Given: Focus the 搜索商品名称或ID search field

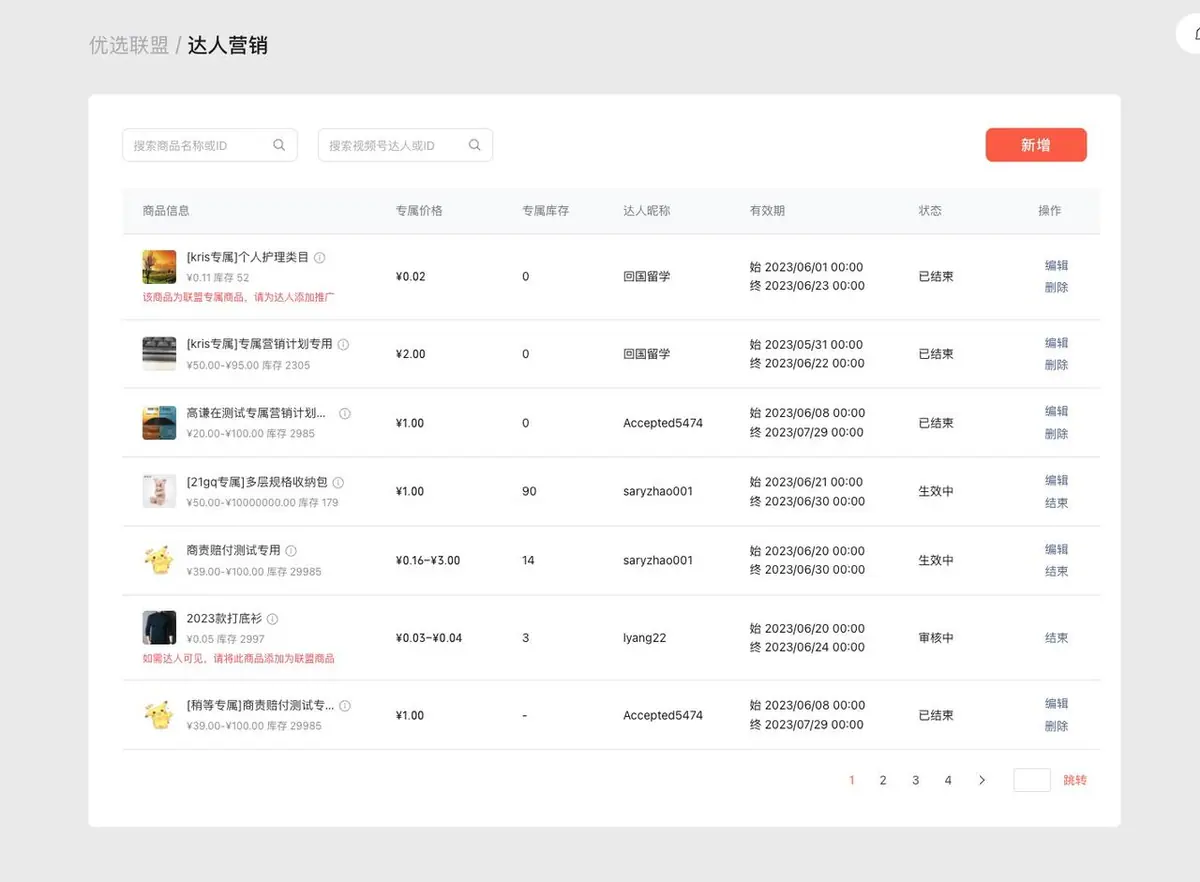Looking at the screenshot, I should [210, 145].
